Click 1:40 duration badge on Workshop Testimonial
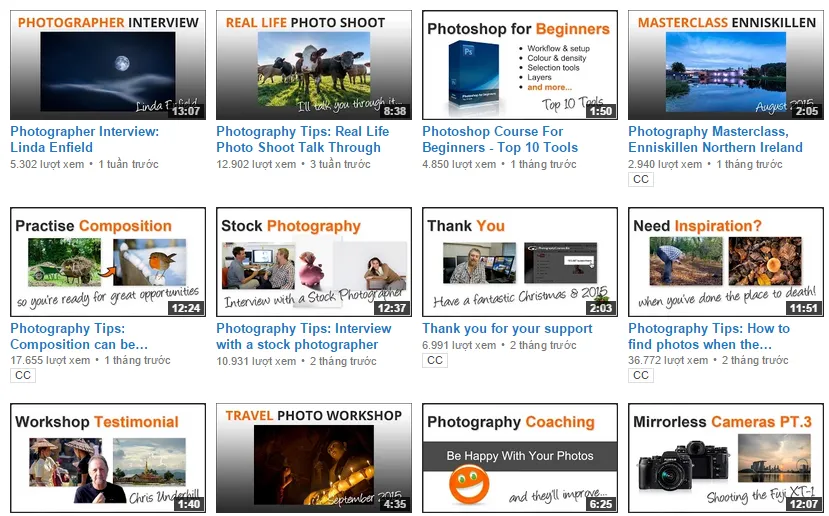The width and height of the screenshot is (829, 516). tap(189, 504)
